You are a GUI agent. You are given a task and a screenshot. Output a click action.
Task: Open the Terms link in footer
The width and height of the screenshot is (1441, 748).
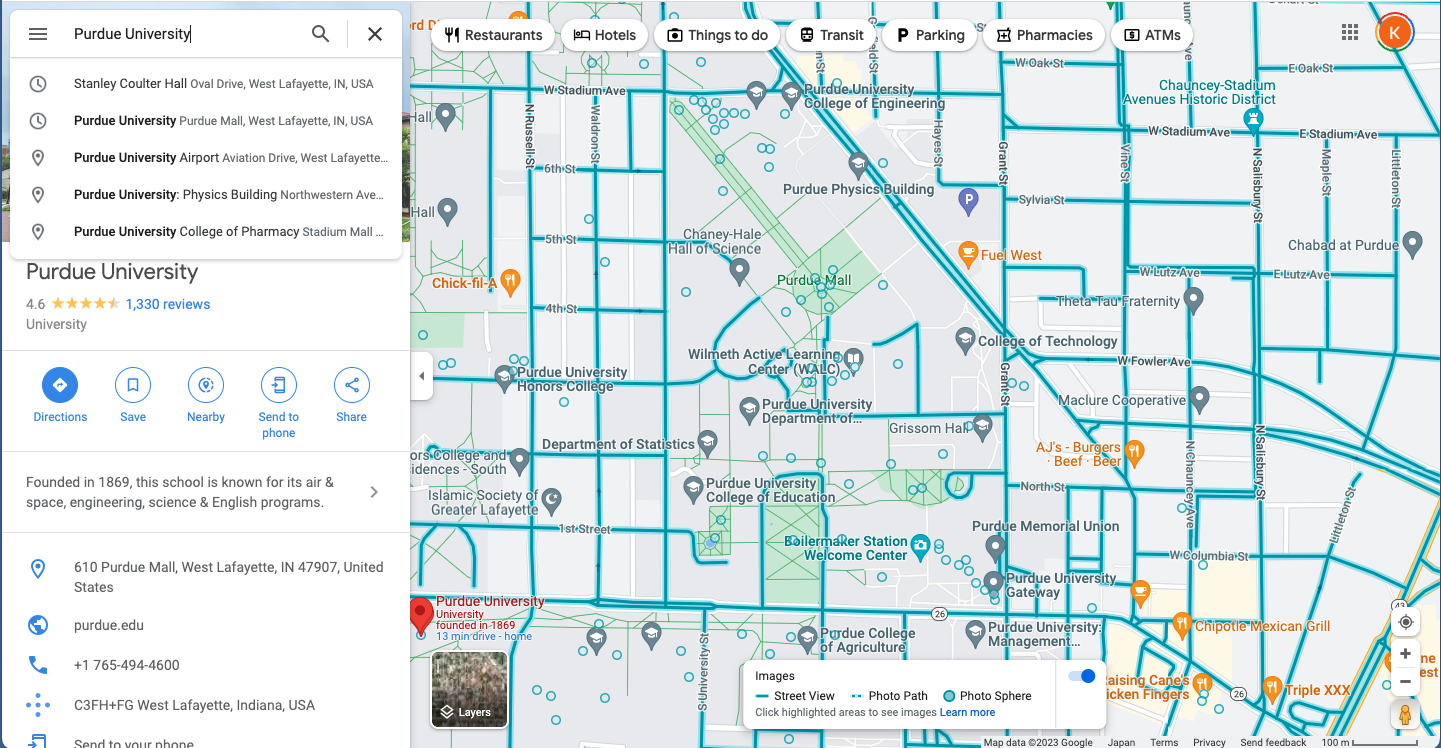click(1164, 742)
